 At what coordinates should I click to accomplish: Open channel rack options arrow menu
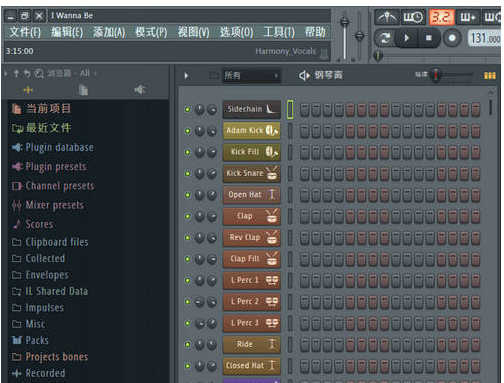[186, 76]
